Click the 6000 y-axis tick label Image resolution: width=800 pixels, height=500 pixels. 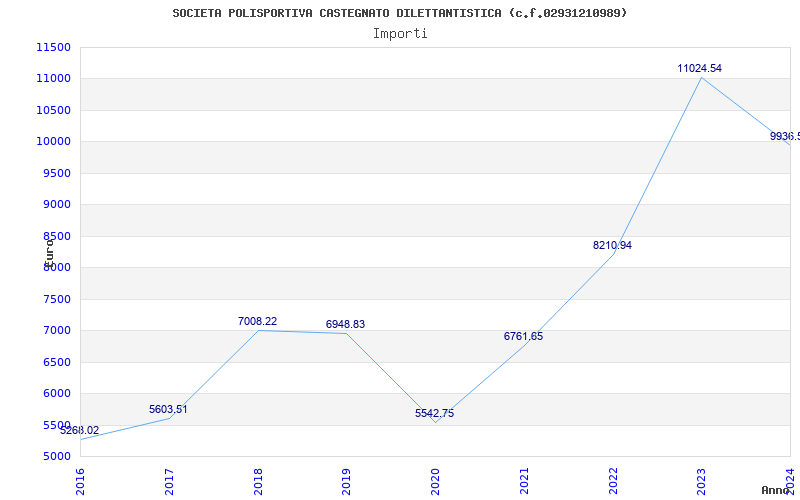[56, 393]
